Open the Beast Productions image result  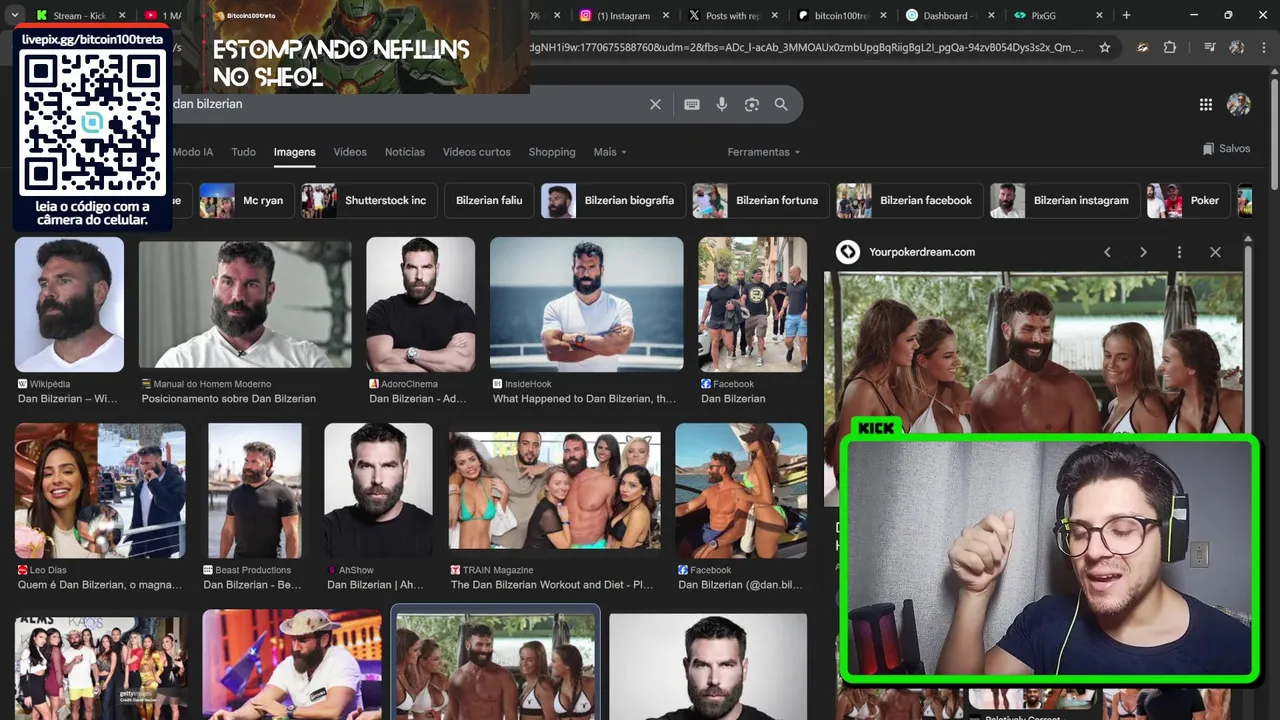click(x=255, y=490)
